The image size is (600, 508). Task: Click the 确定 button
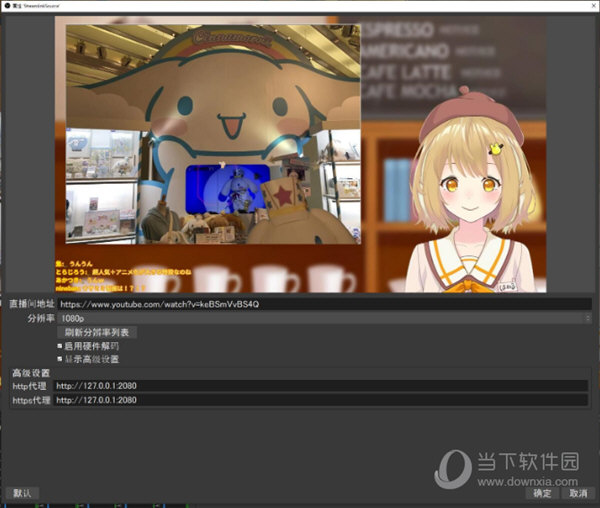(542, 493)
